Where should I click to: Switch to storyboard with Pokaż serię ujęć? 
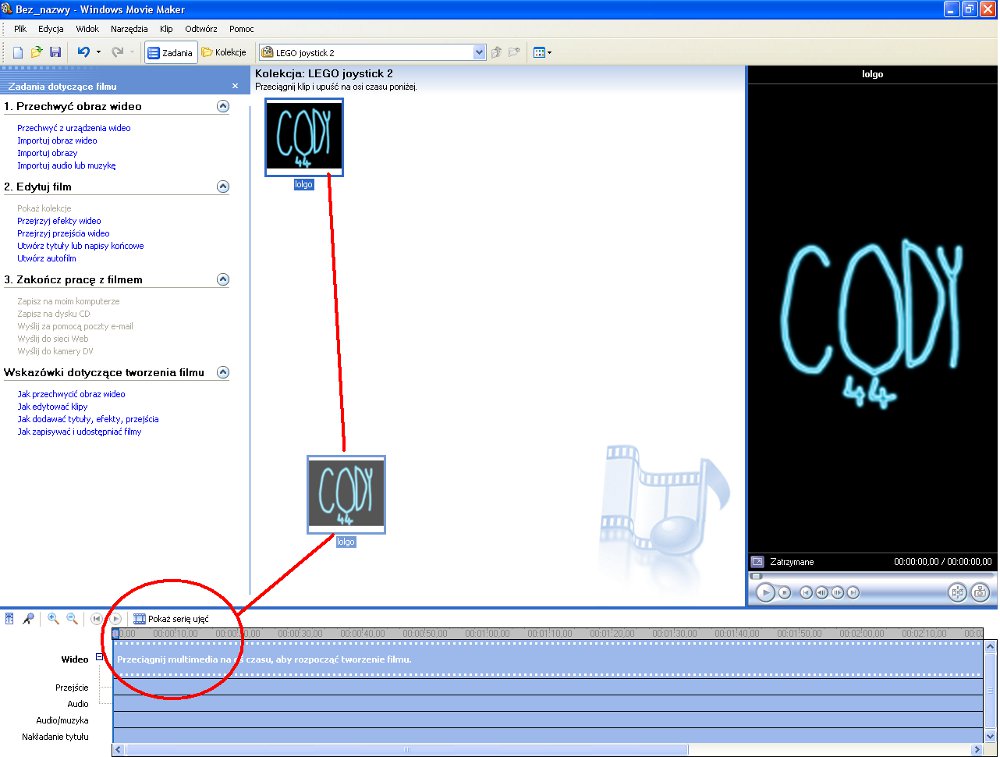tap(171, 619)
